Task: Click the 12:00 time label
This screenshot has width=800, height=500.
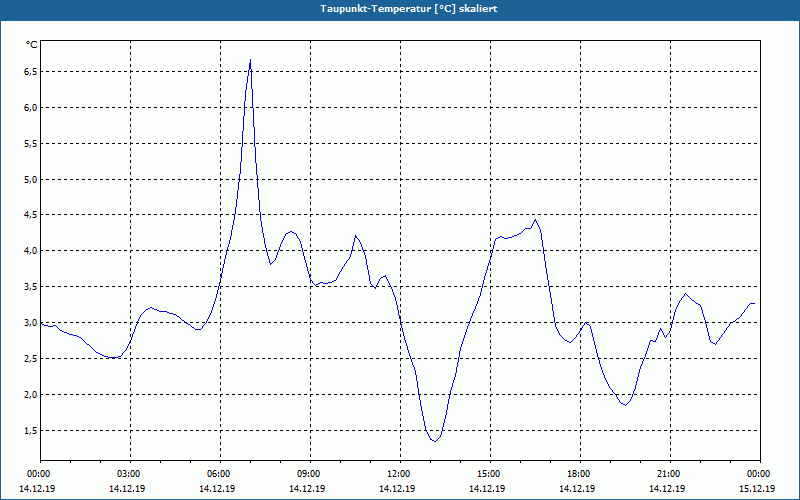Action: pyautogui.click(x=399, y=474)
